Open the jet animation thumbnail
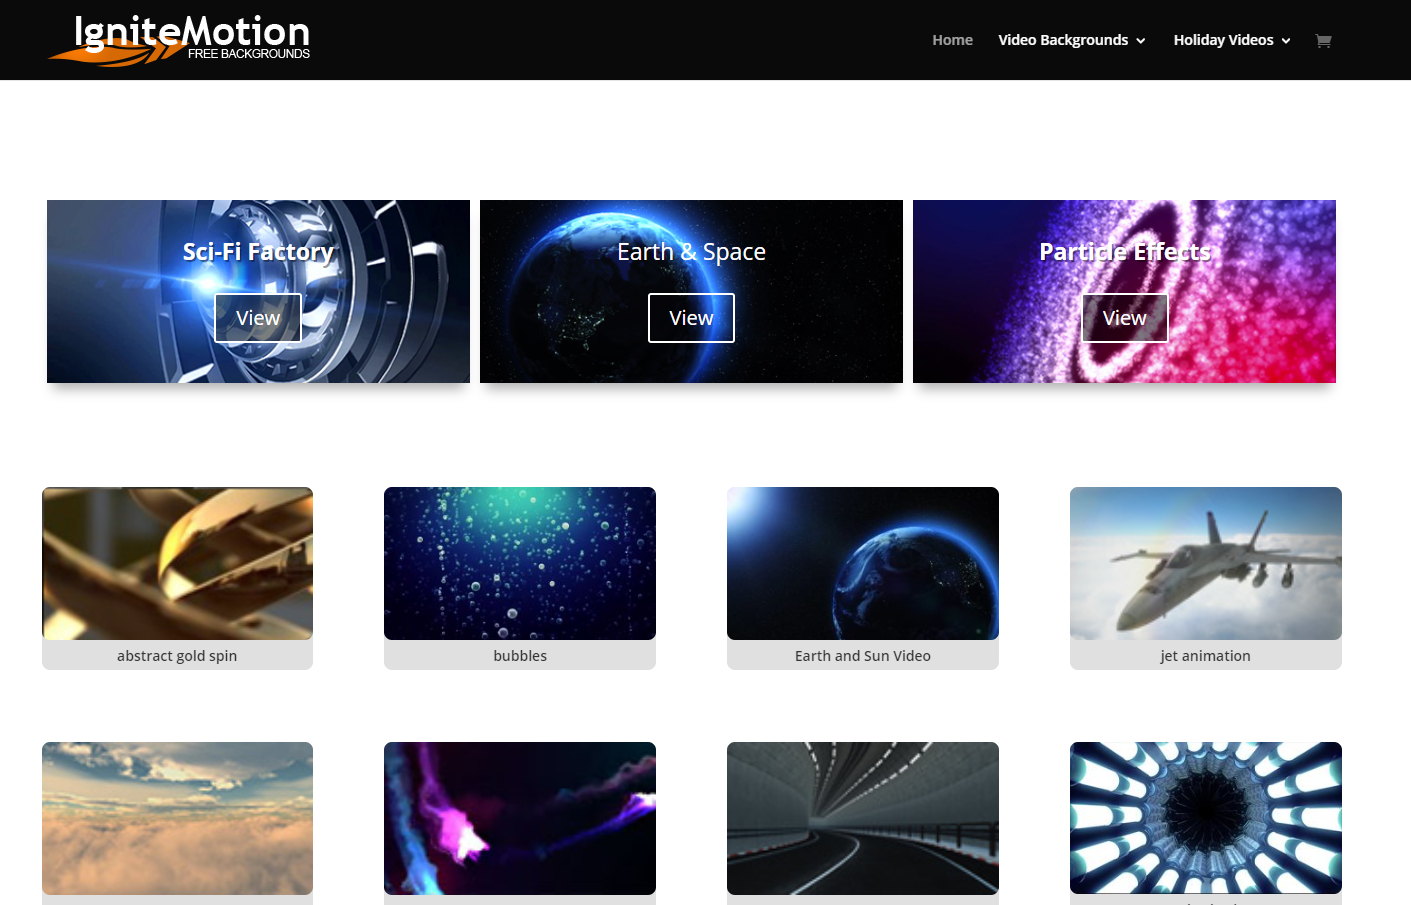1411x905 pixels. pos(1205,563)
